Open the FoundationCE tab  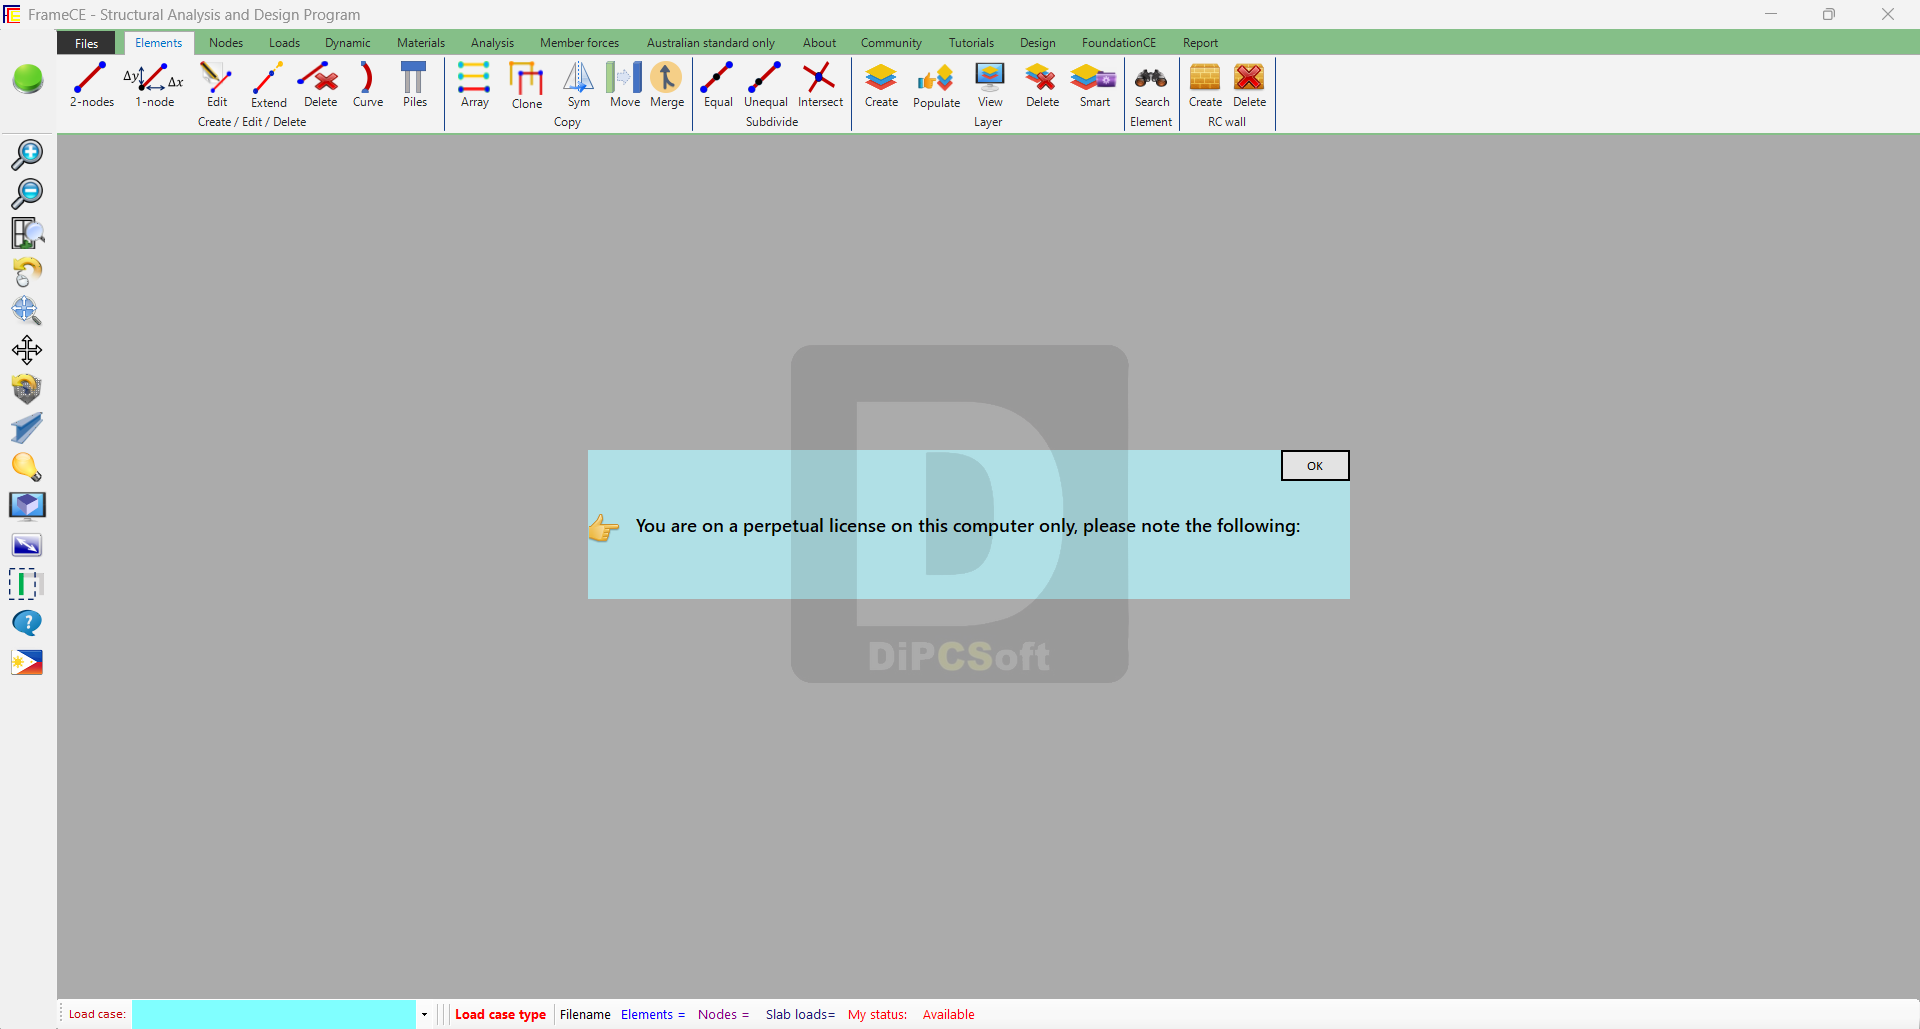point(1118,43)
